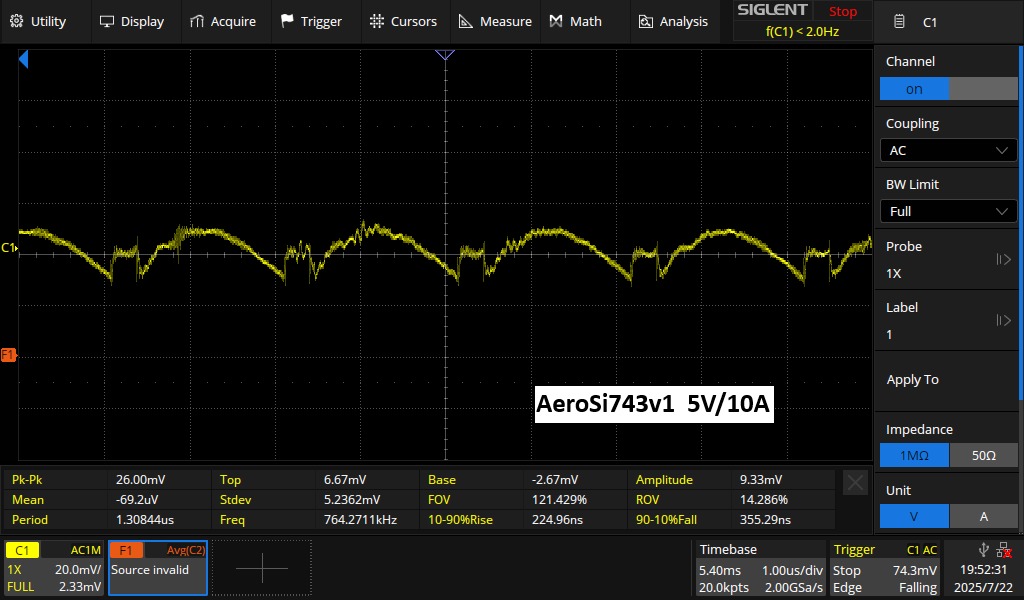Click the Acquire waveform icon
Screen dimensions: 1024x600
click(x=197, y=22)
